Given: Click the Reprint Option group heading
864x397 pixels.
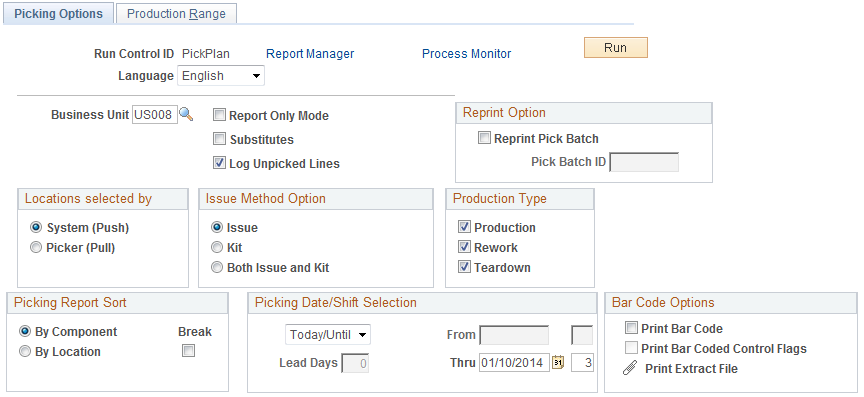Looking at the screenshot, I should click(504, 112).
